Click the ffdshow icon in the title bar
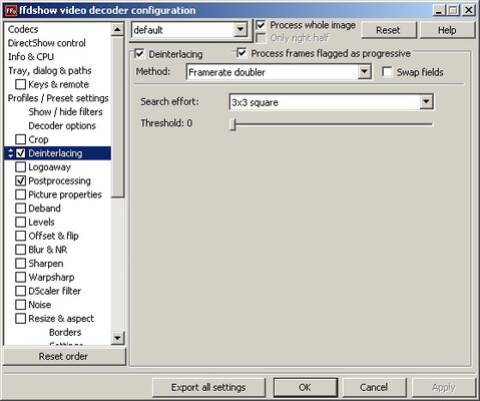Screen dimensions: 480x401 (x=11, y=10)
